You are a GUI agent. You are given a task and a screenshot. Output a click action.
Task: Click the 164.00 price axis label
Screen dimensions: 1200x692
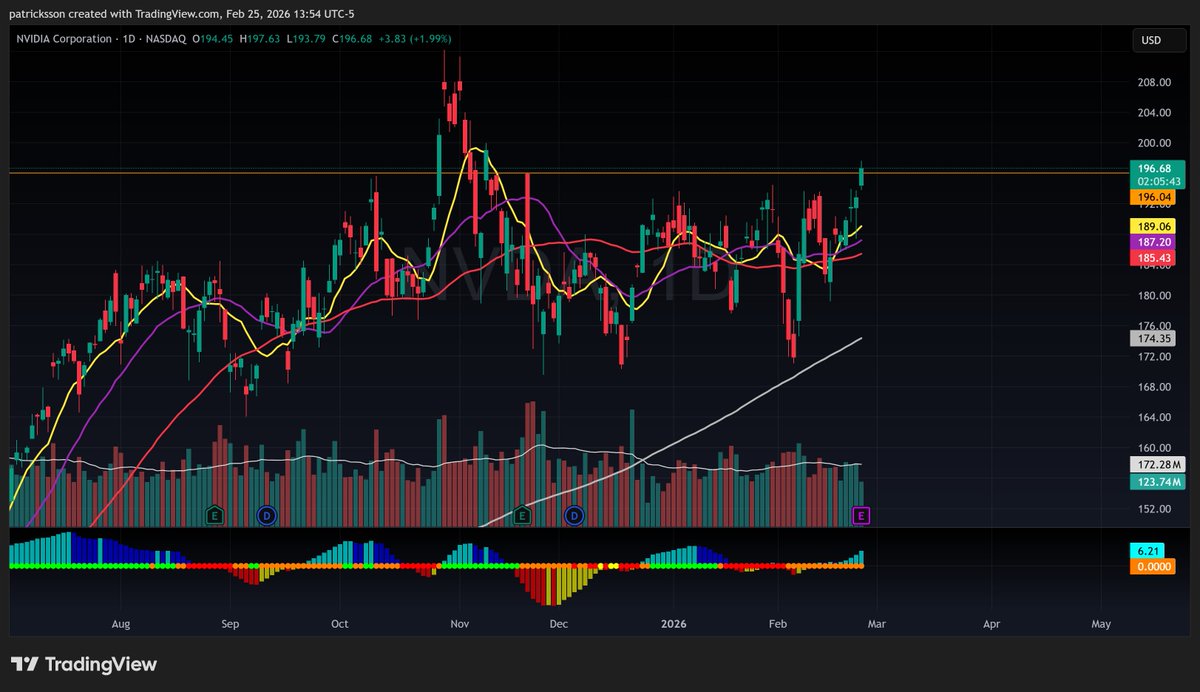(1154, 417)
